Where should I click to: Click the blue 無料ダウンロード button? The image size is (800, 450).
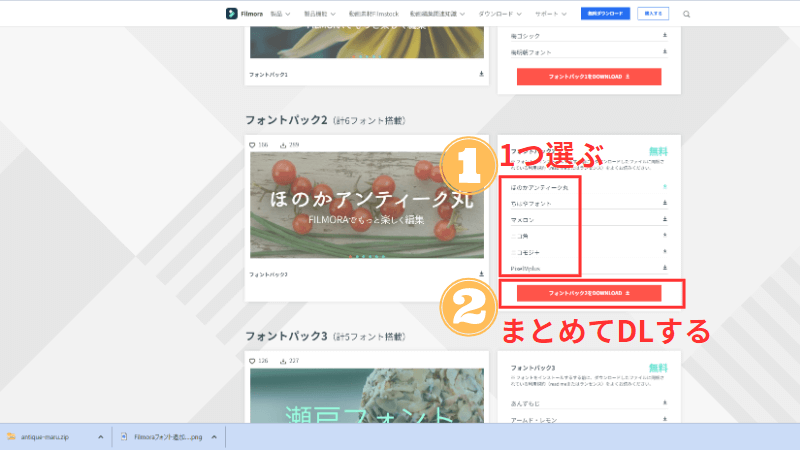[x=605, y=13]
